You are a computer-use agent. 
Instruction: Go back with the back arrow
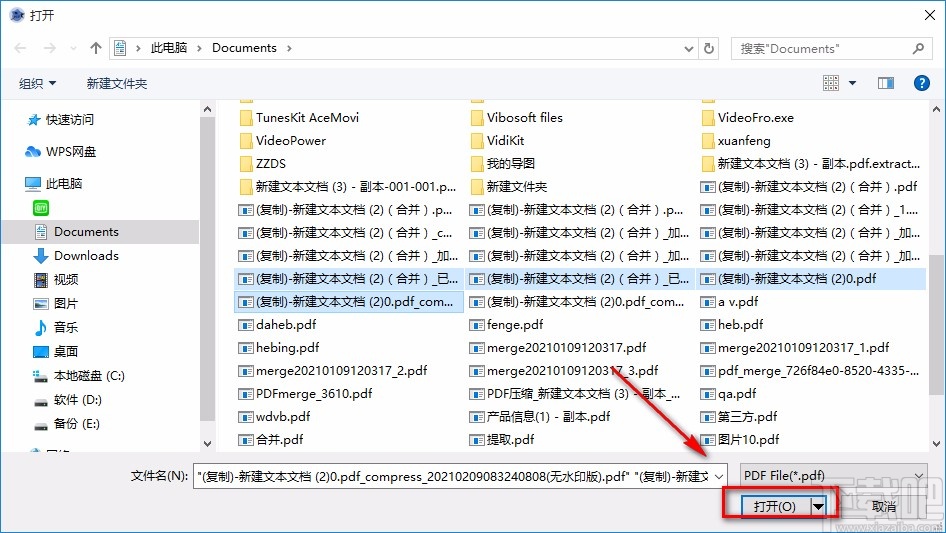click(20, 48)
